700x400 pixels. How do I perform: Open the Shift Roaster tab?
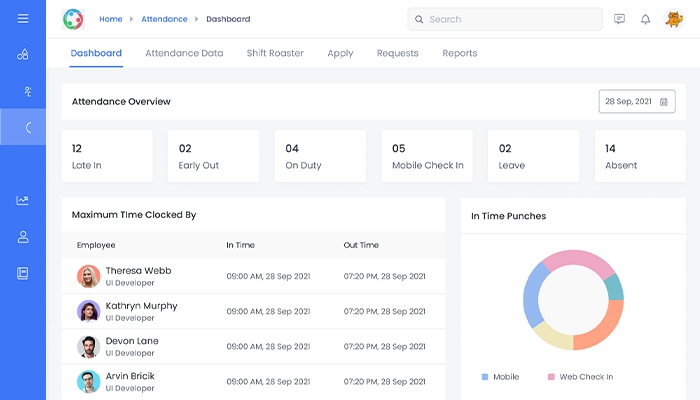click(275, 53)
